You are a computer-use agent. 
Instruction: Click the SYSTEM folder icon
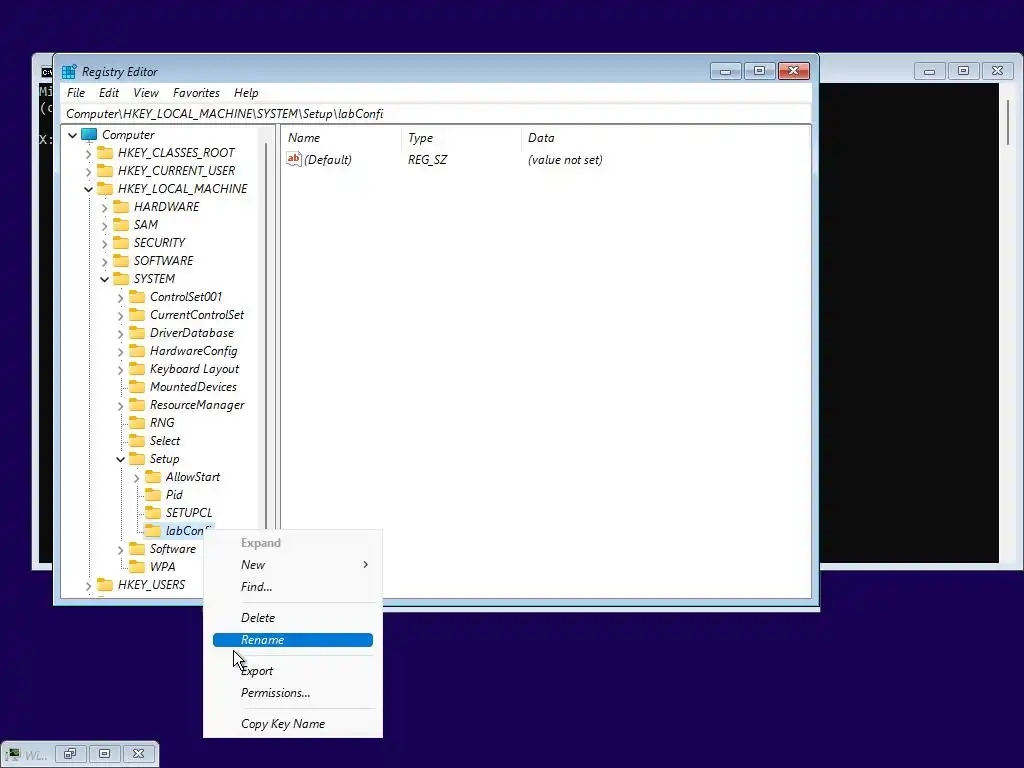click(121, 279)
